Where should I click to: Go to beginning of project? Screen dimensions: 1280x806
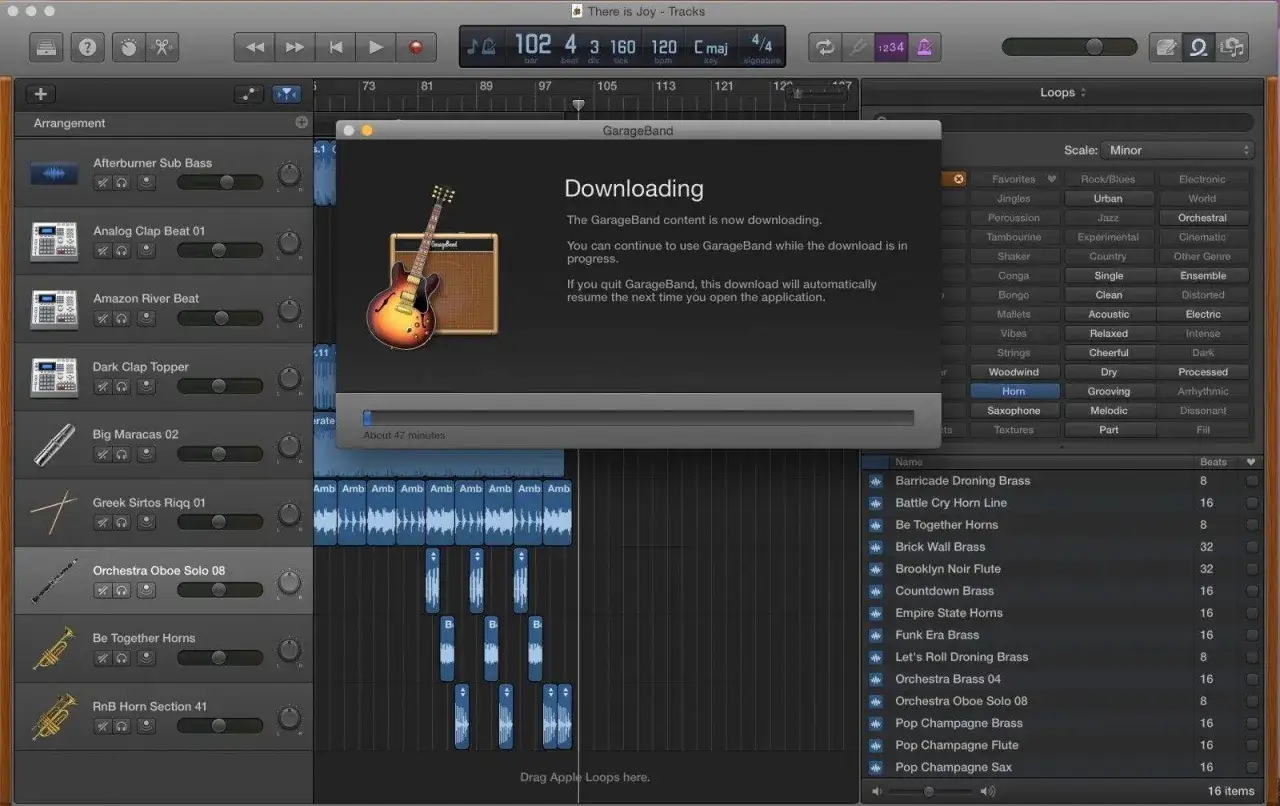pyautogui.click(x=336, y=47)
